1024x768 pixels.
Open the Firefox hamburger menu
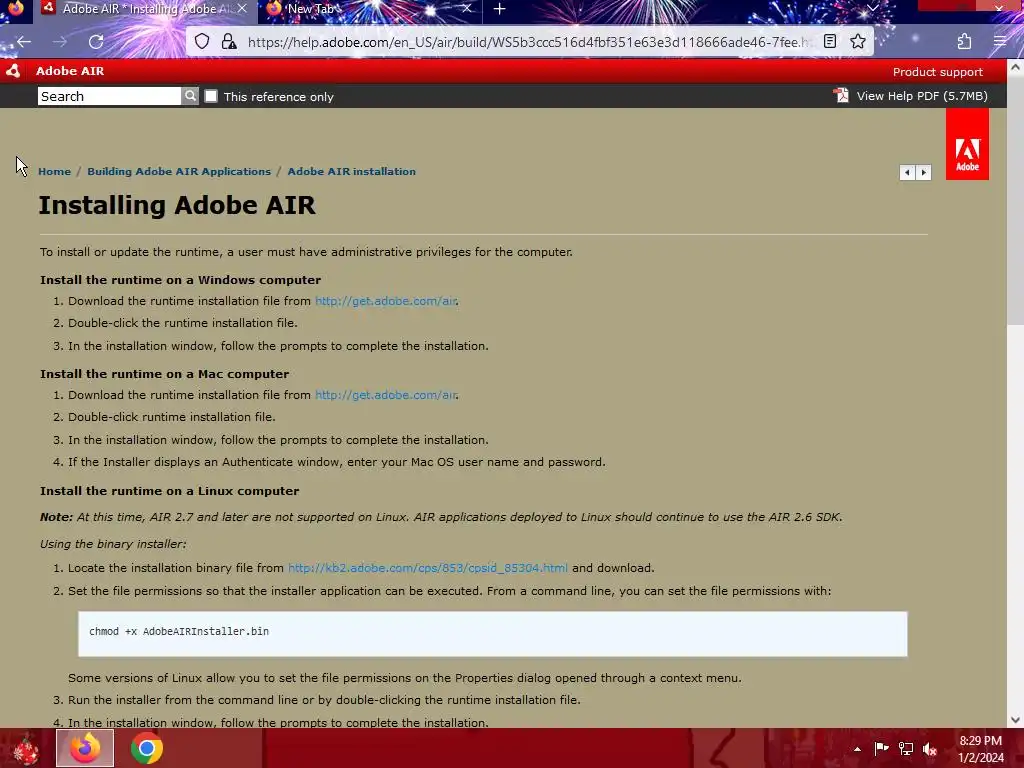pyautogui.click(x=1000, y=42)
